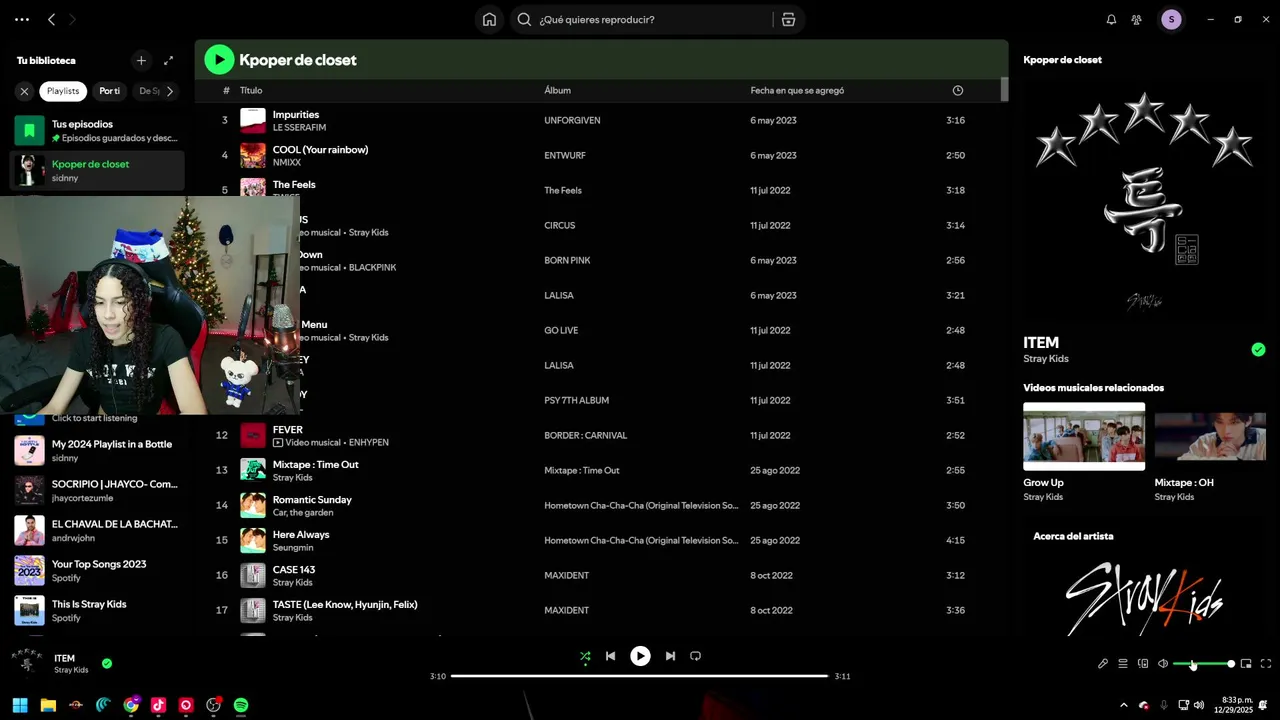Viewport: 1280px width, 720px height.
Task: Select the Por ti filter chip
Action: click(x=109, y=91)
